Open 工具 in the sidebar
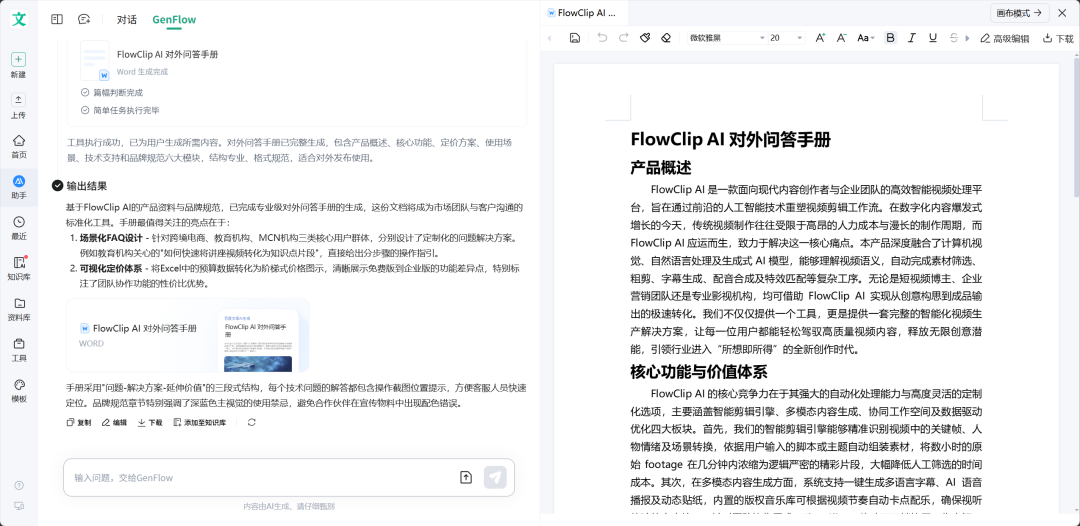Viewport: 1080px width, 526px height. tap(19, 350)
